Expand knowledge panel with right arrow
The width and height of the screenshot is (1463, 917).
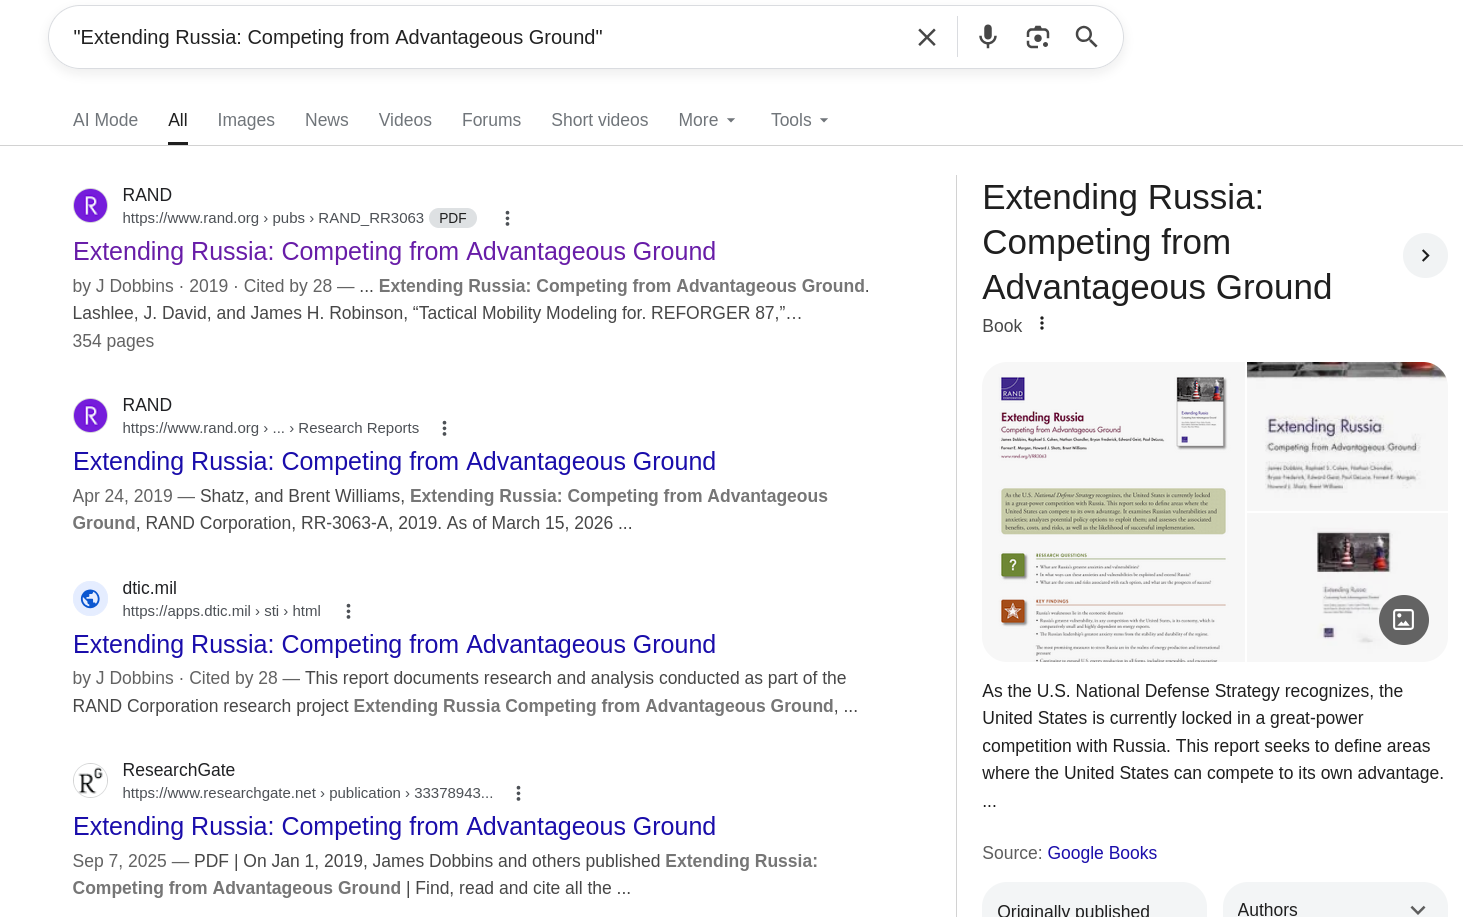click(x=1425, y=256)
